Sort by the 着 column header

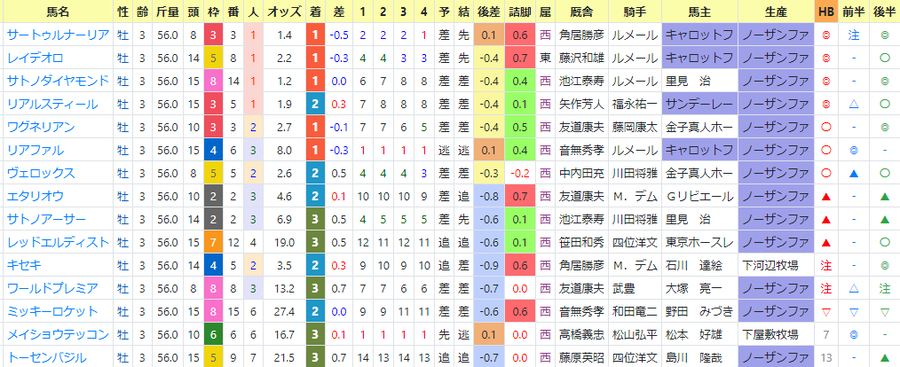coord(315,11)
